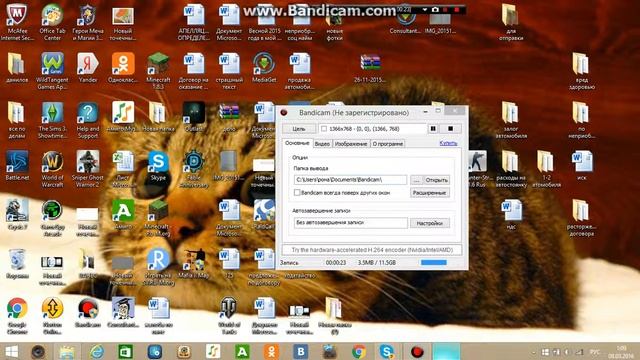
Task: Click the blue recording progress bar
Action: [433, 262]
